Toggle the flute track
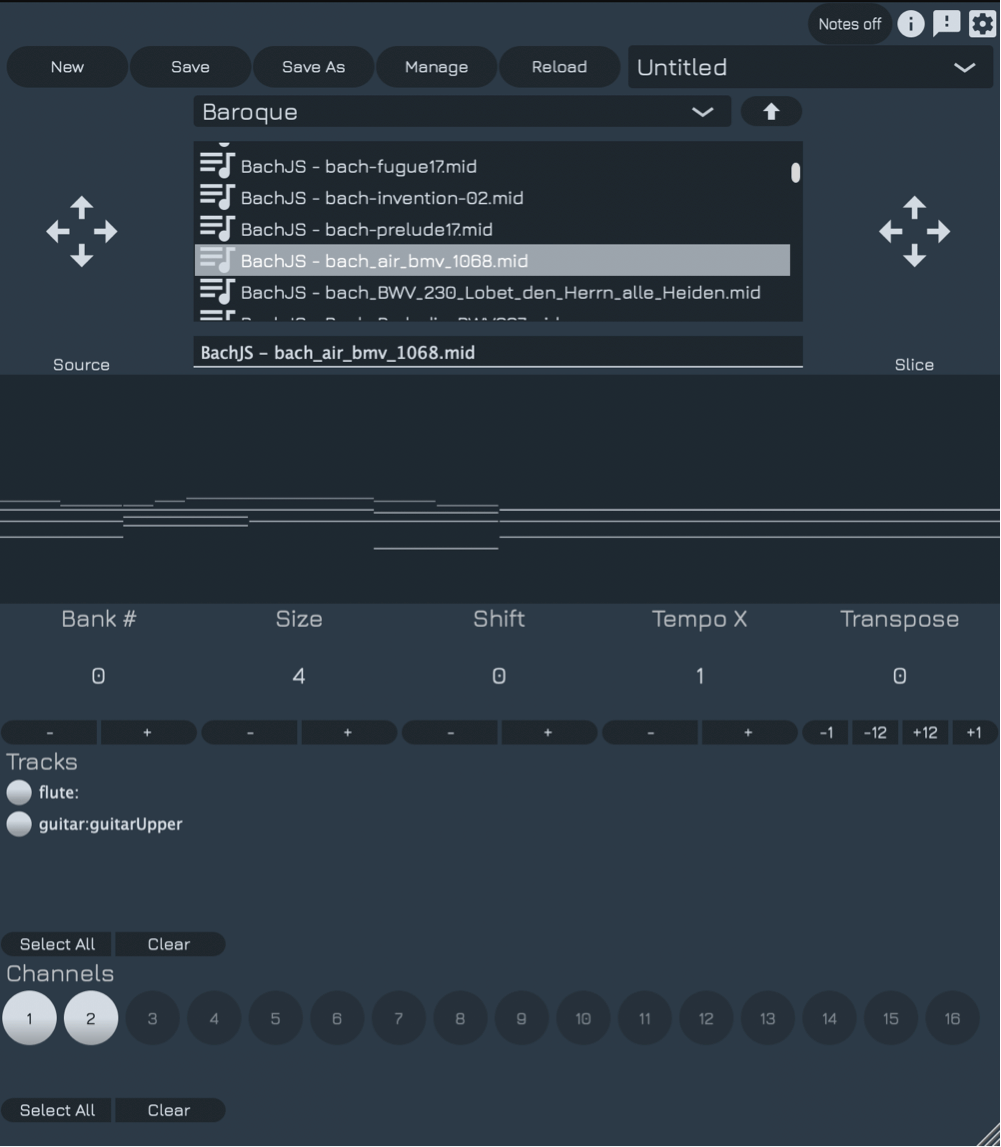1001x1147 pixels. pyautogui.click(x=19, y=792)
